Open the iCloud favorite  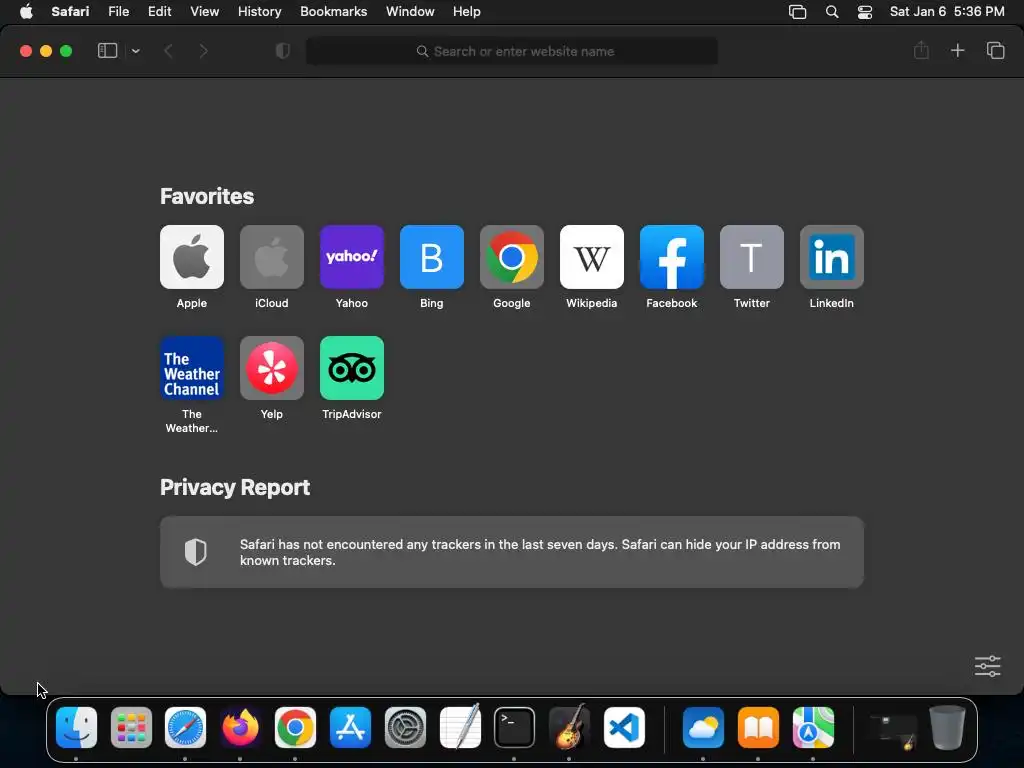tap(272, 257)
